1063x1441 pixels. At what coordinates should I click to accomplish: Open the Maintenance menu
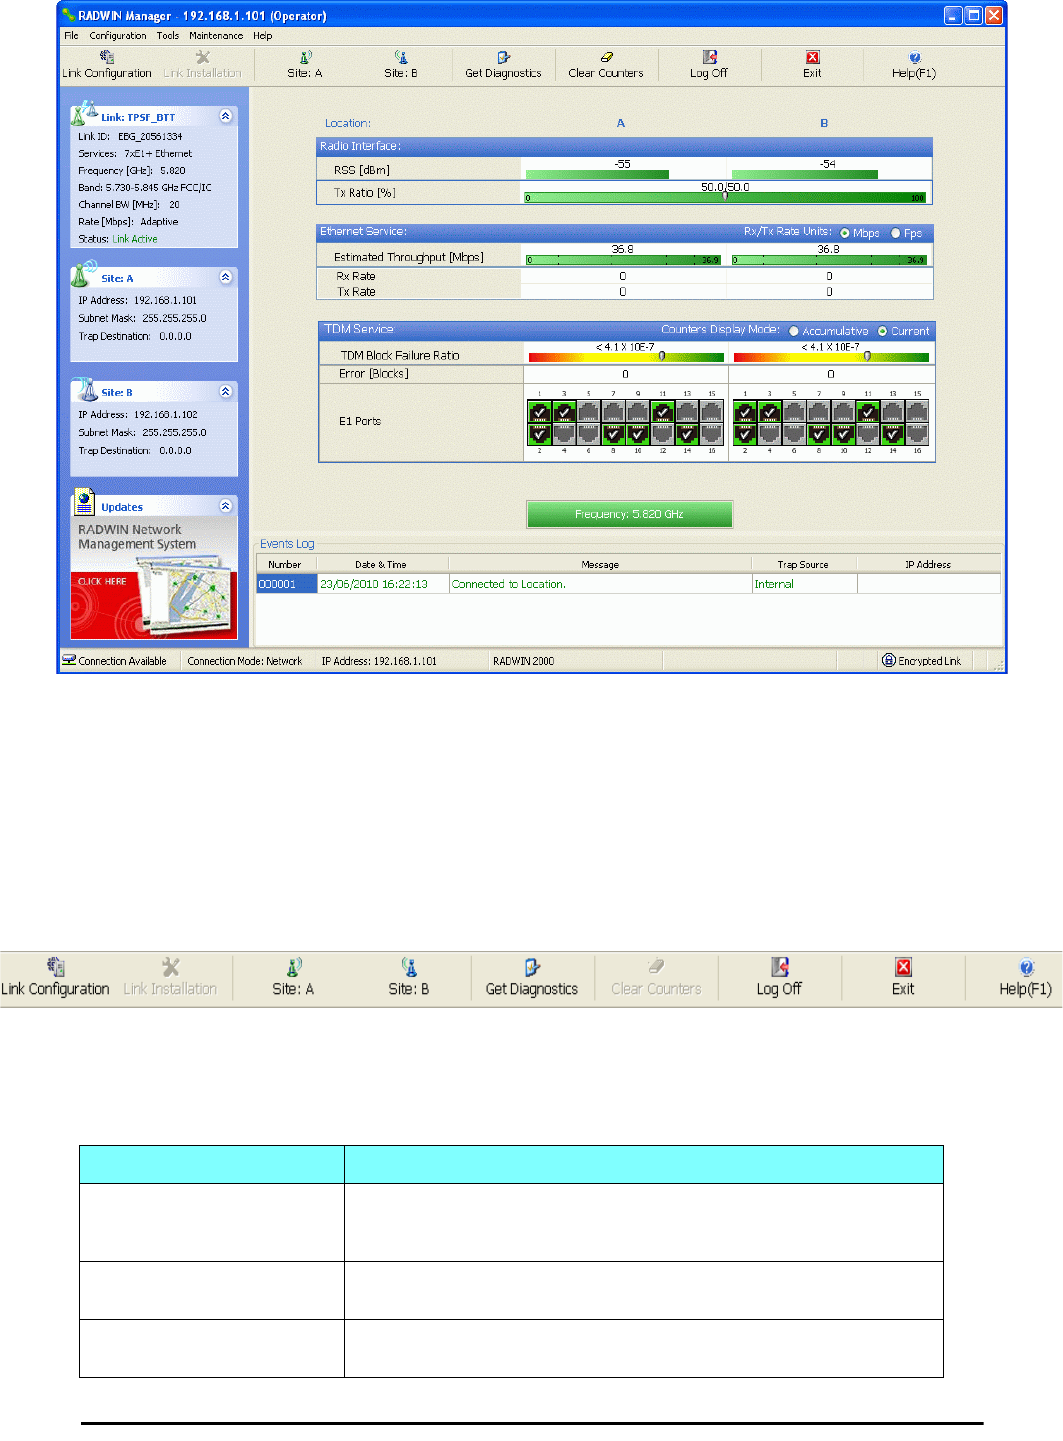pyautogui.click(x=216, y=35)
